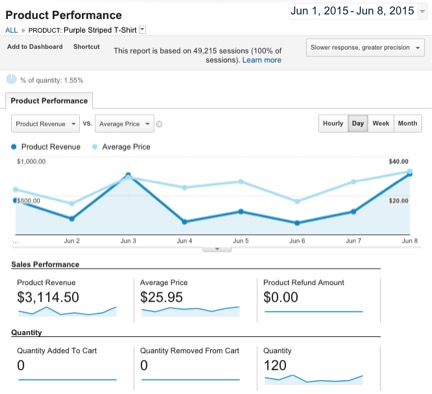The height and width of the screenshot is (394, 432).
Task: Open the Product Revenue metric dropdown
Action: [x=45, y=124]
